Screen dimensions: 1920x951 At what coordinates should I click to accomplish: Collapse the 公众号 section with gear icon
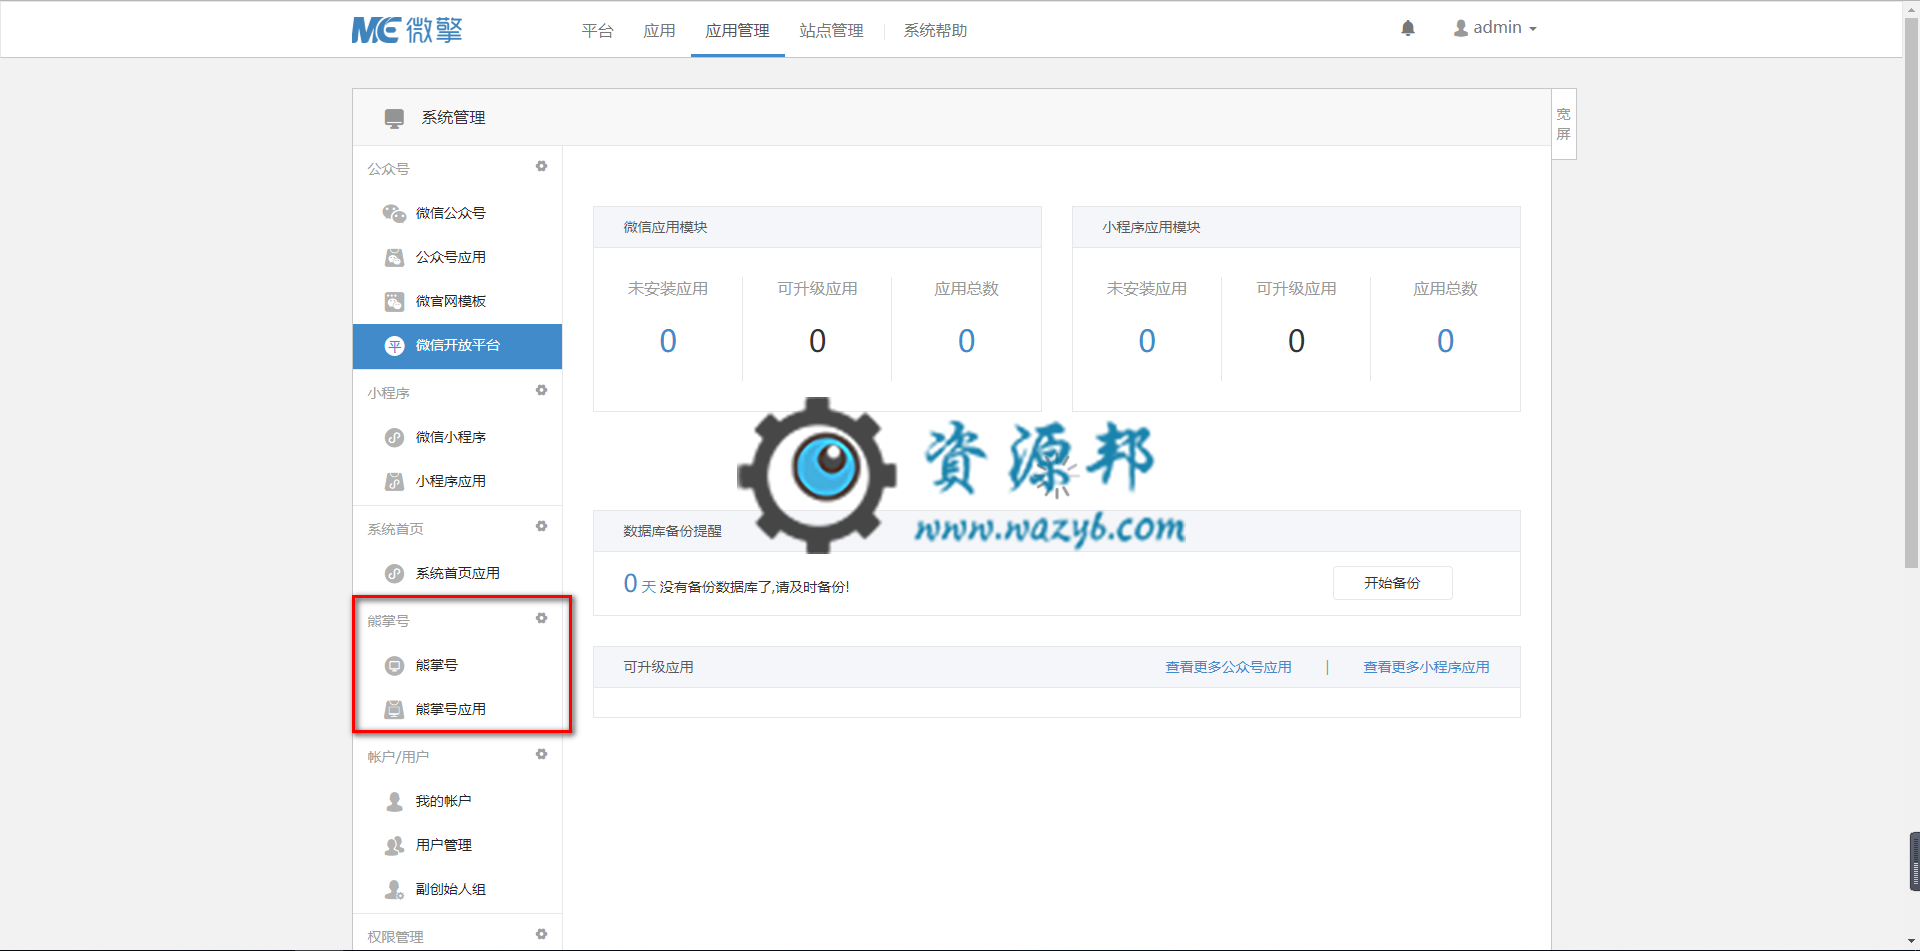pyautogui.click(x=541, y=166)
